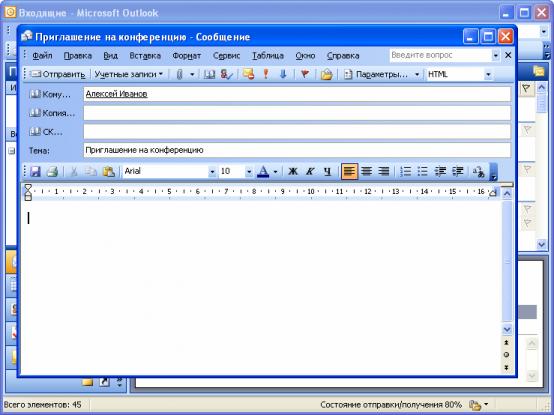
Task: Open the font size 10 dropdown
Action: (249, 172)
